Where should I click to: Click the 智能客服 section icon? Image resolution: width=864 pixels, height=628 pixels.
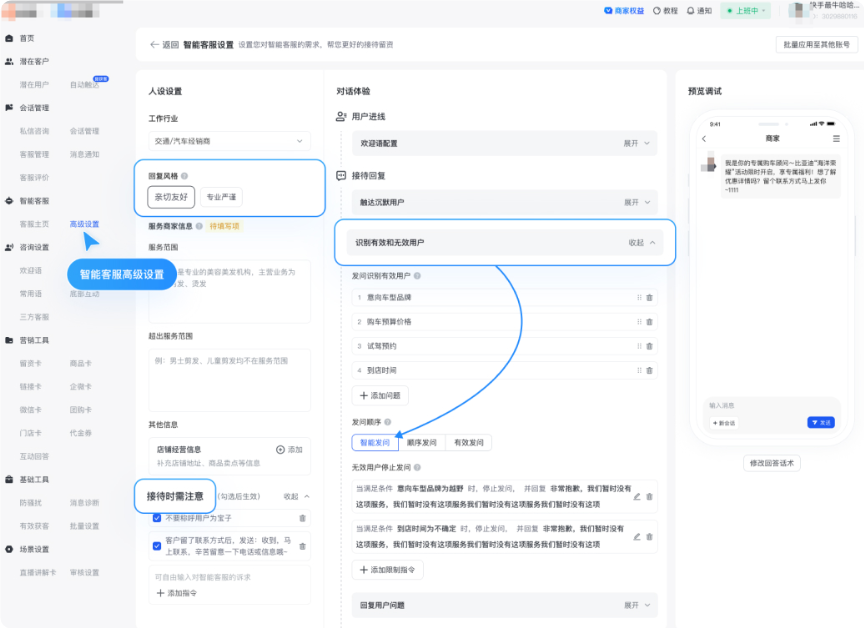tap(9, 201)
